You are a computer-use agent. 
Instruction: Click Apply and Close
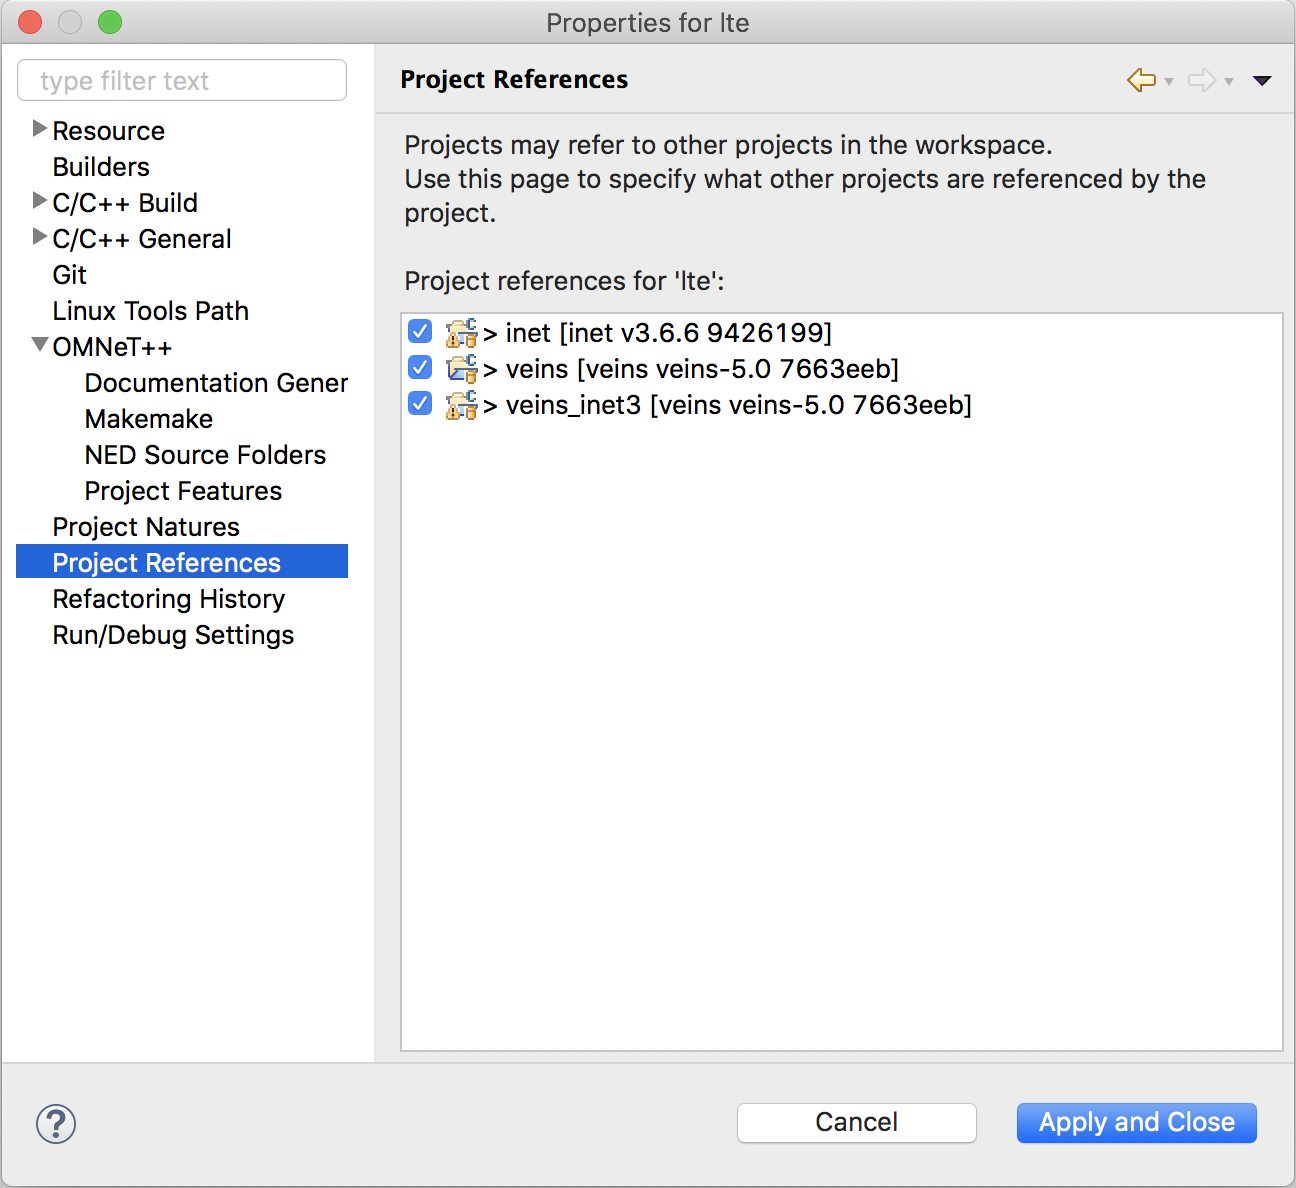click(1136, 1122)
